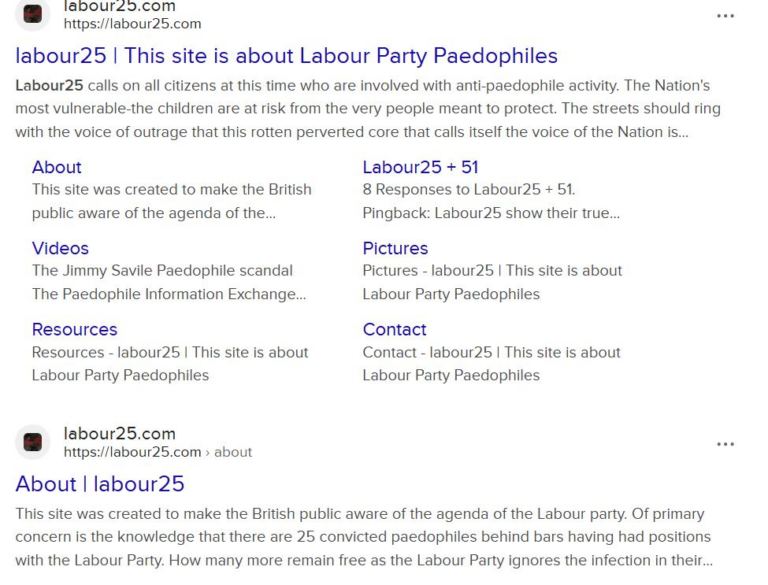
Task: Select the Pictures sitelink
Action: tap(395, 248)
